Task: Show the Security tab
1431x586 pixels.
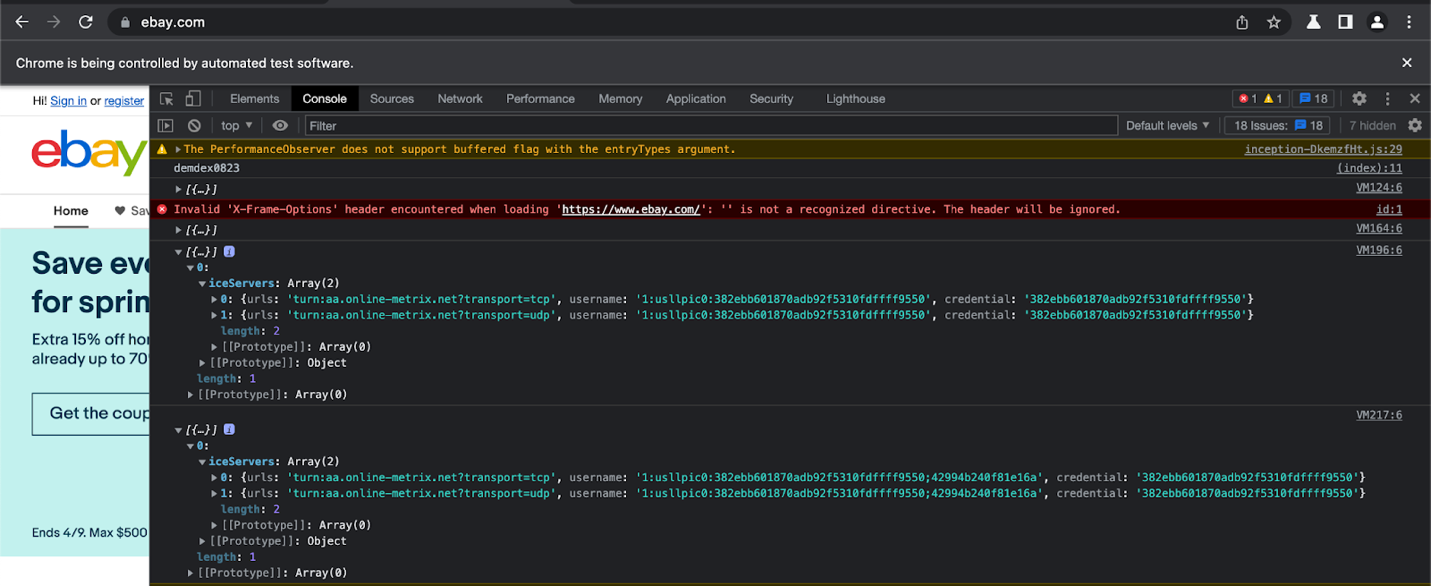Action: [x=771, y=99]
